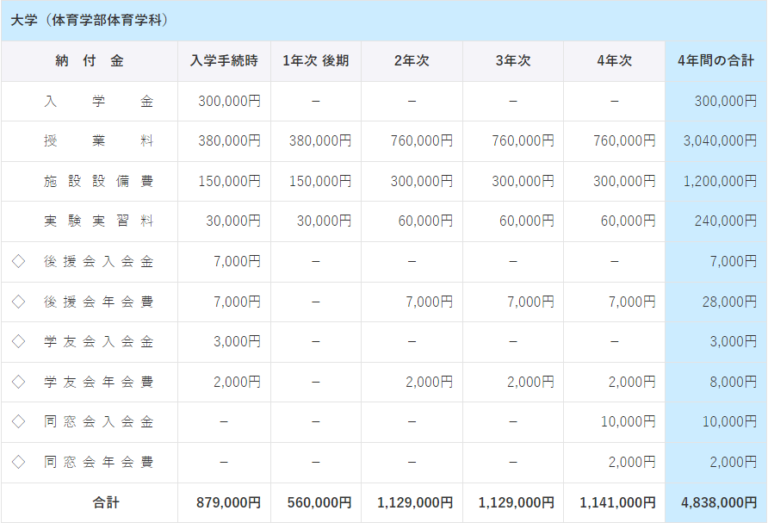Click the 4,838,000円 grand total cell

click(718, 502)
